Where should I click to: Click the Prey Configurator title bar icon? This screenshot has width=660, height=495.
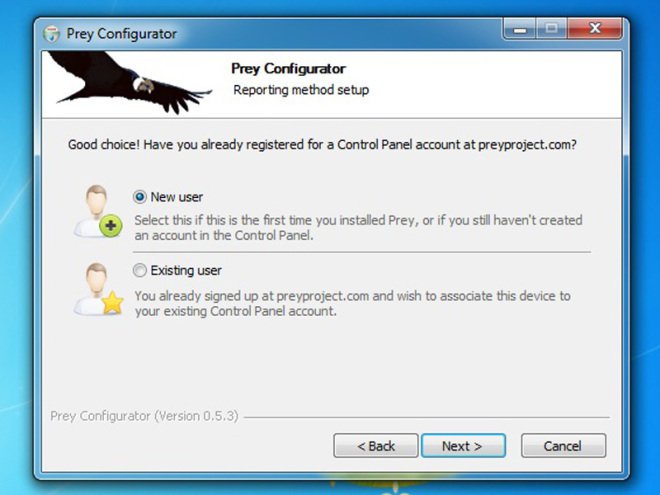pyautogui.click(x=52, y=34)
